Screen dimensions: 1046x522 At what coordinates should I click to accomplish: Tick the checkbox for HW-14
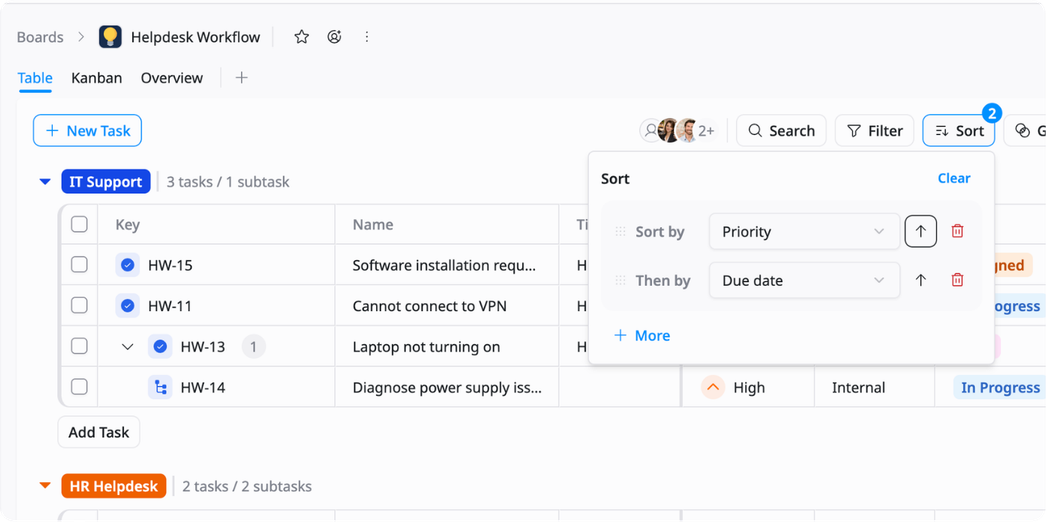(x=79, y=387)
